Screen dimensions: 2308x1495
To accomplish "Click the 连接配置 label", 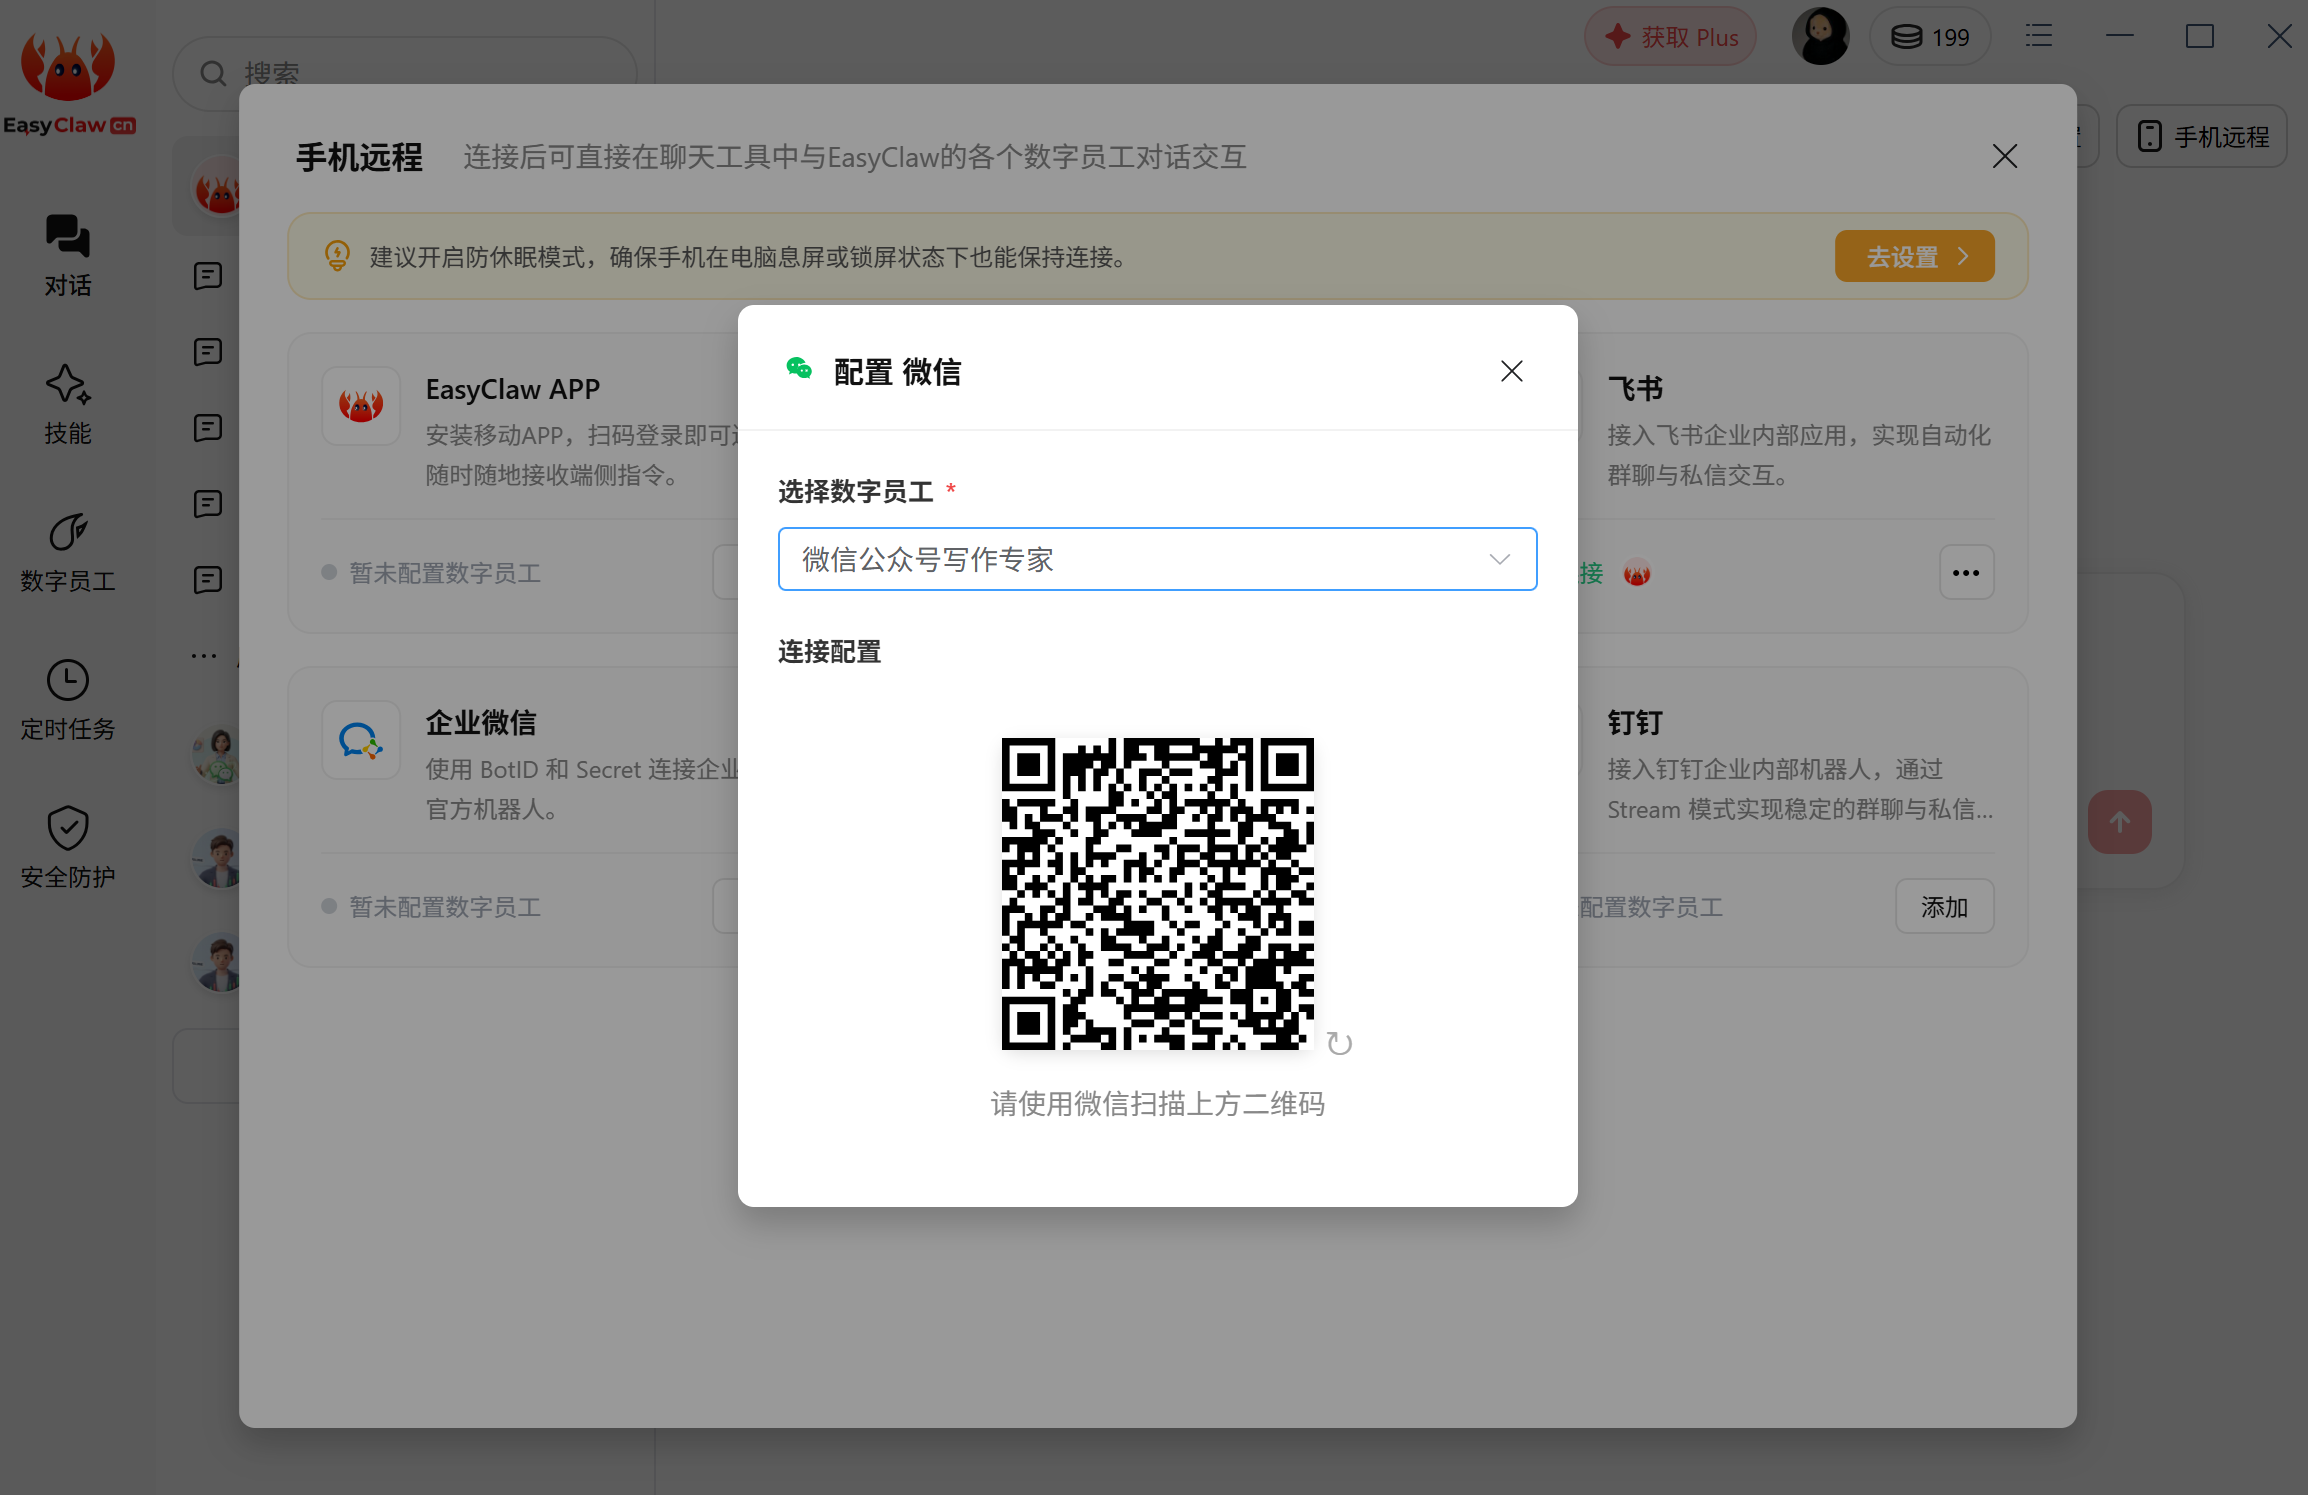I will (830, 652).
